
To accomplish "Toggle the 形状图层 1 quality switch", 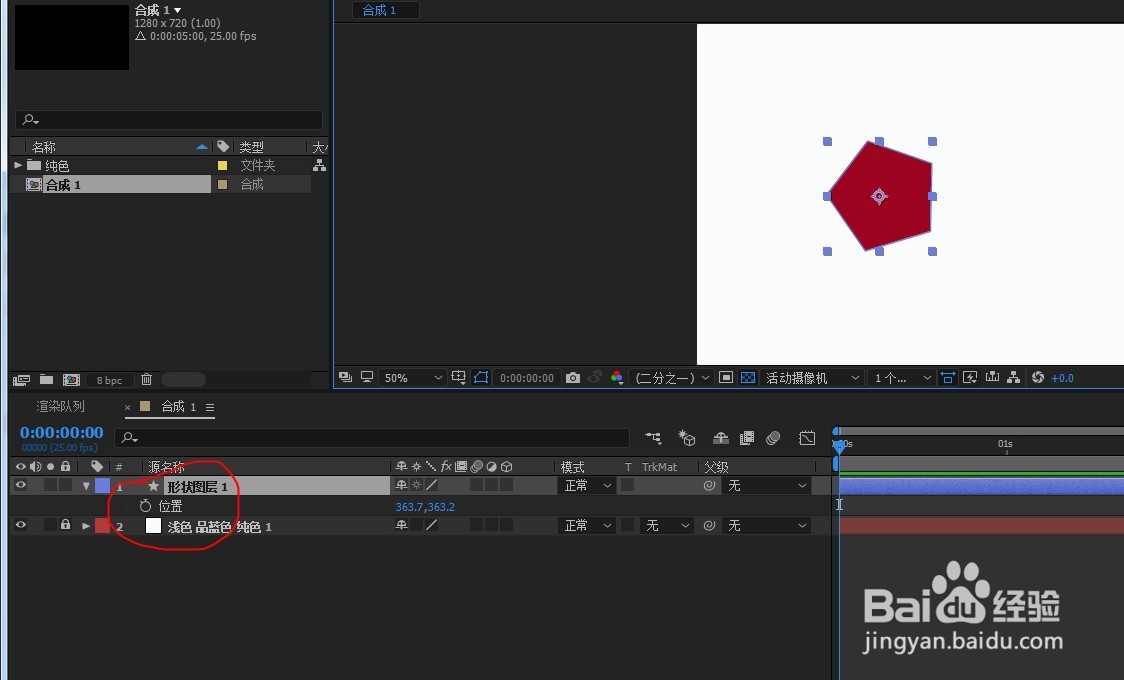I will [x=432, y=485].
